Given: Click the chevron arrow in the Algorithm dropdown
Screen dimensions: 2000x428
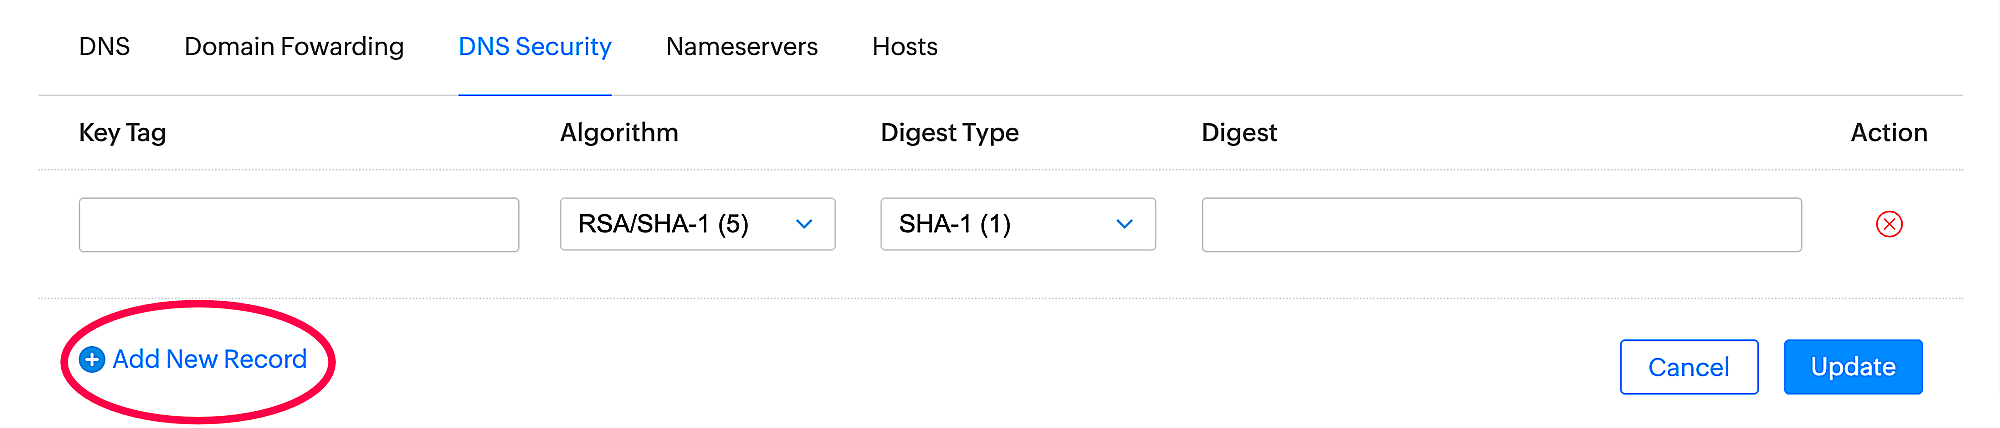Looking at the screenshot, I should [804, 224].
